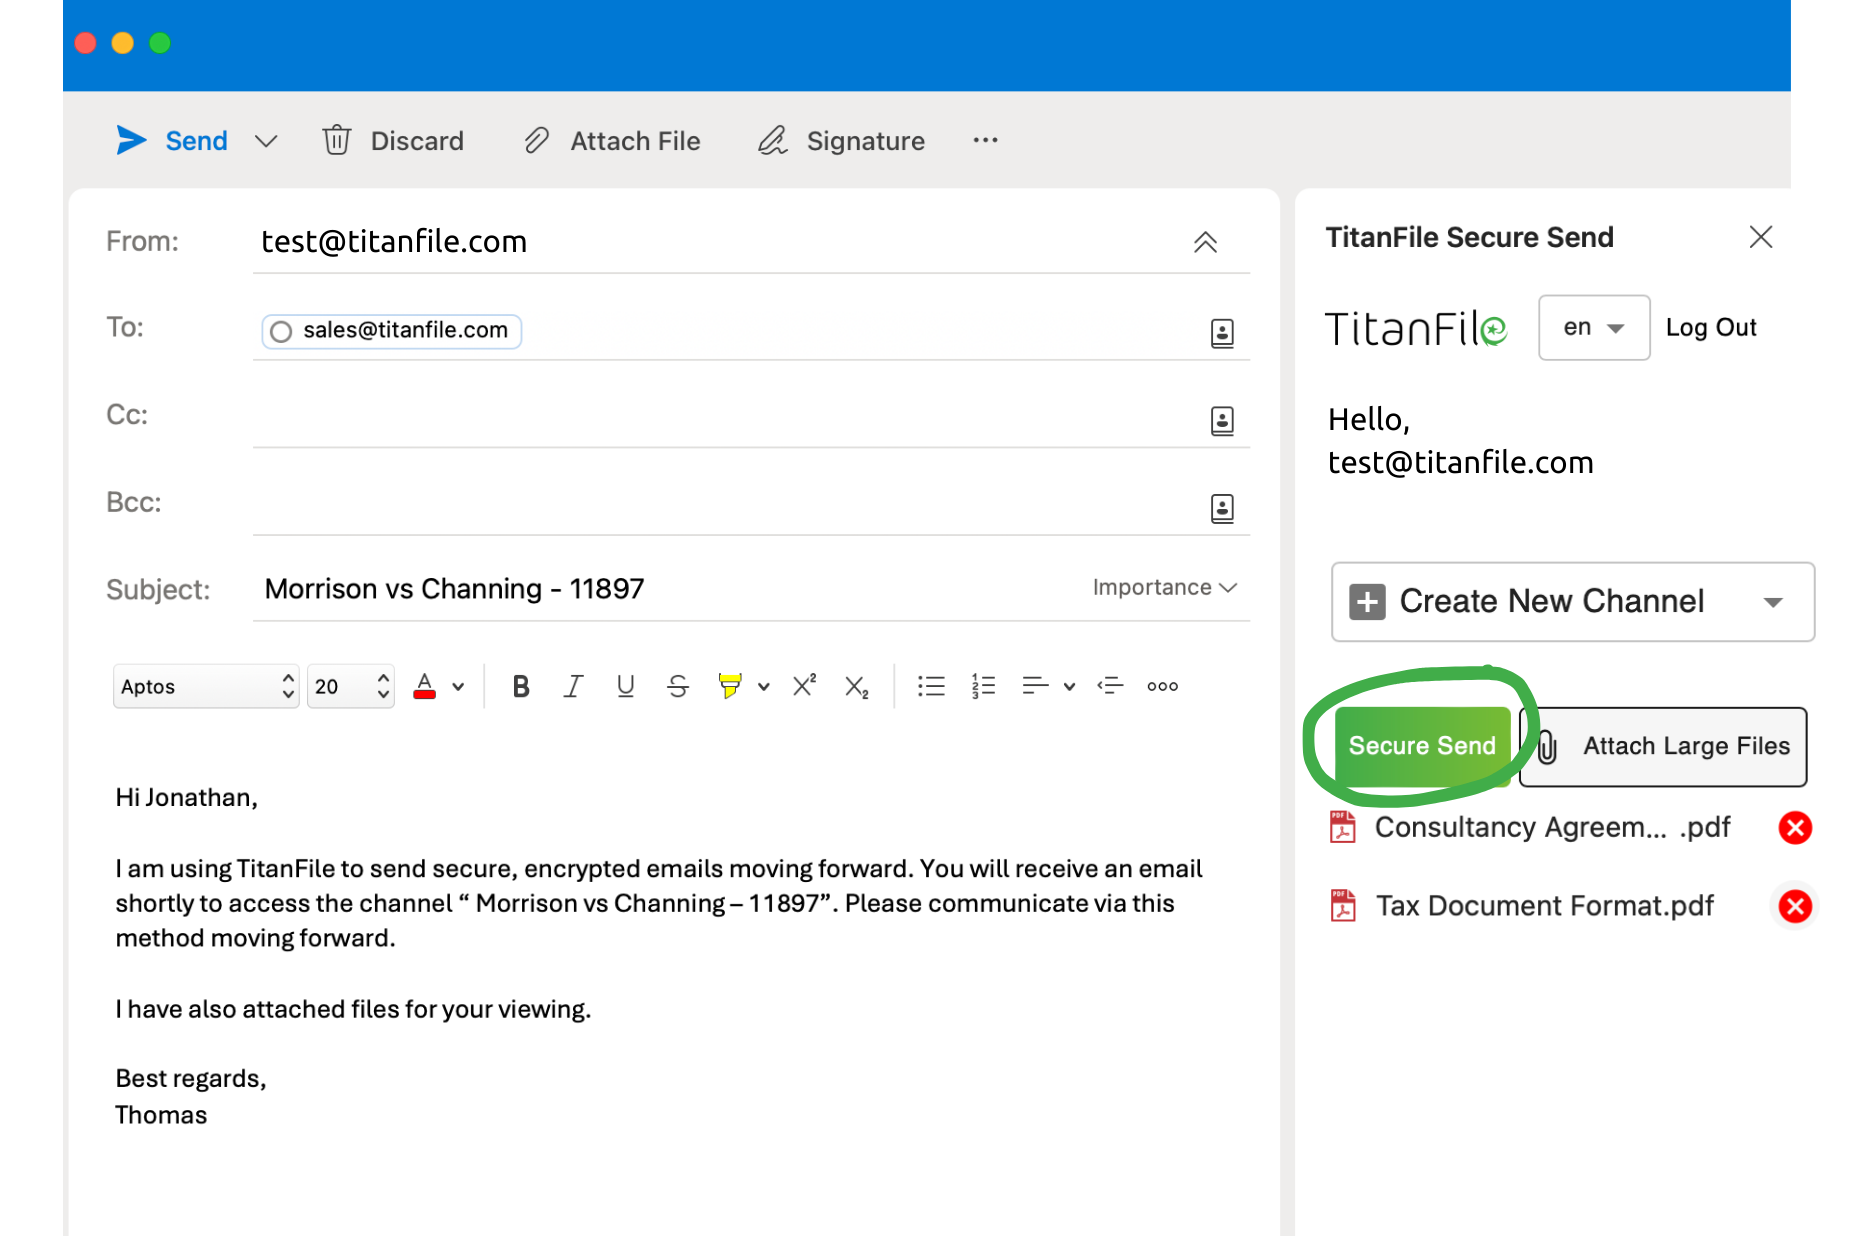
Task: Open the font size 20 selector
Action: point(350,686)
